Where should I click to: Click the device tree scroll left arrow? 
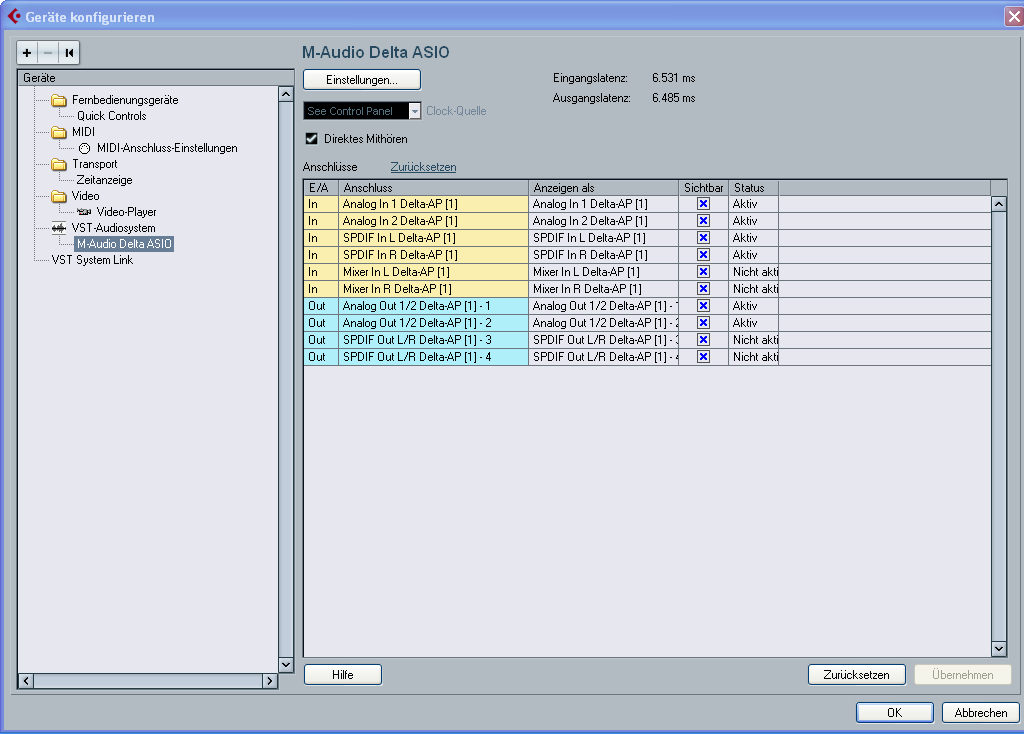26,681
